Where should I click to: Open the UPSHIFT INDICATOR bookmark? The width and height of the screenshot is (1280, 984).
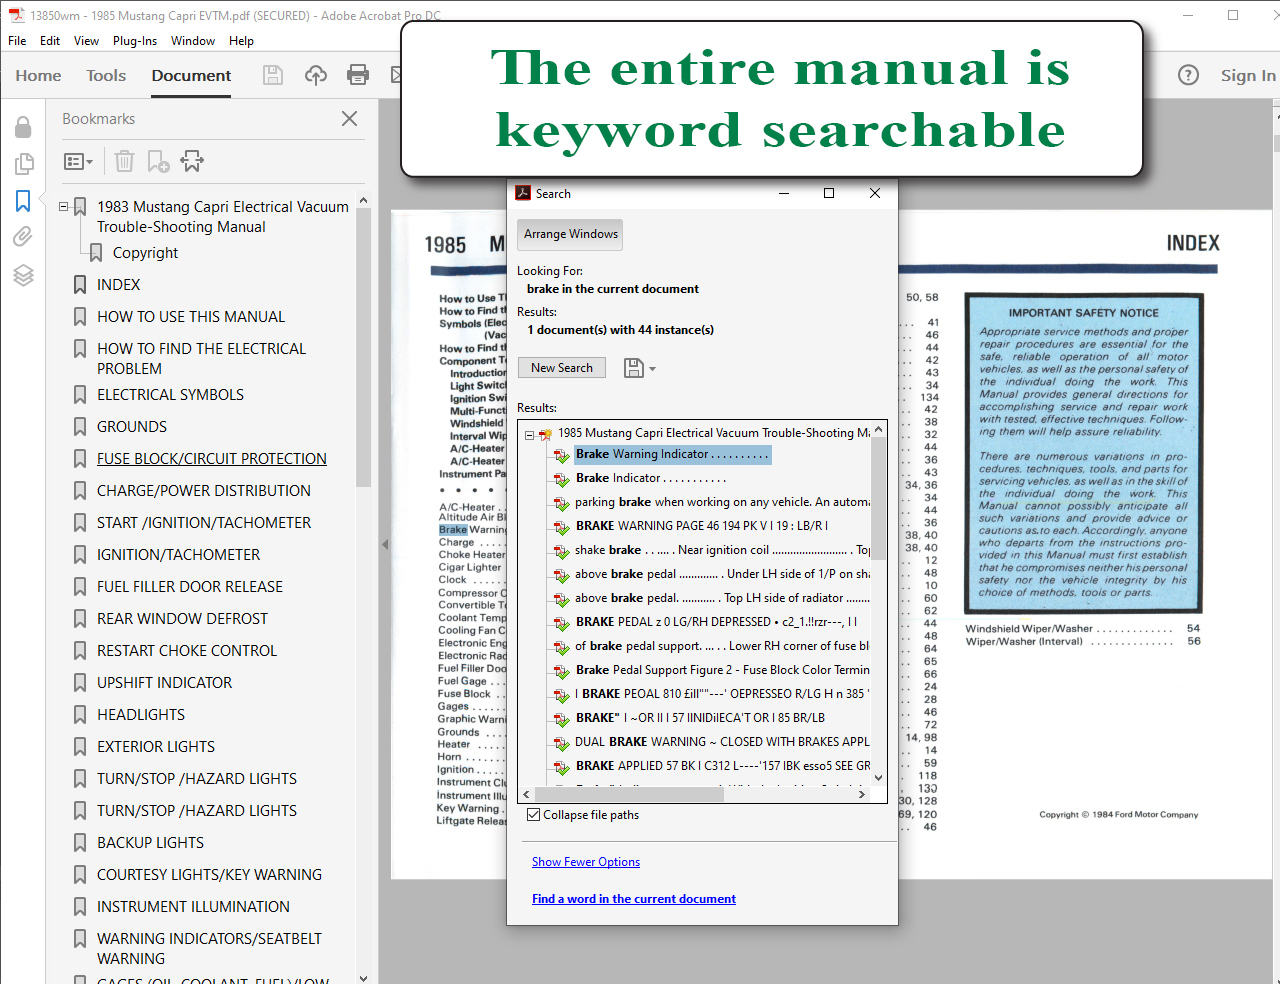164,683
